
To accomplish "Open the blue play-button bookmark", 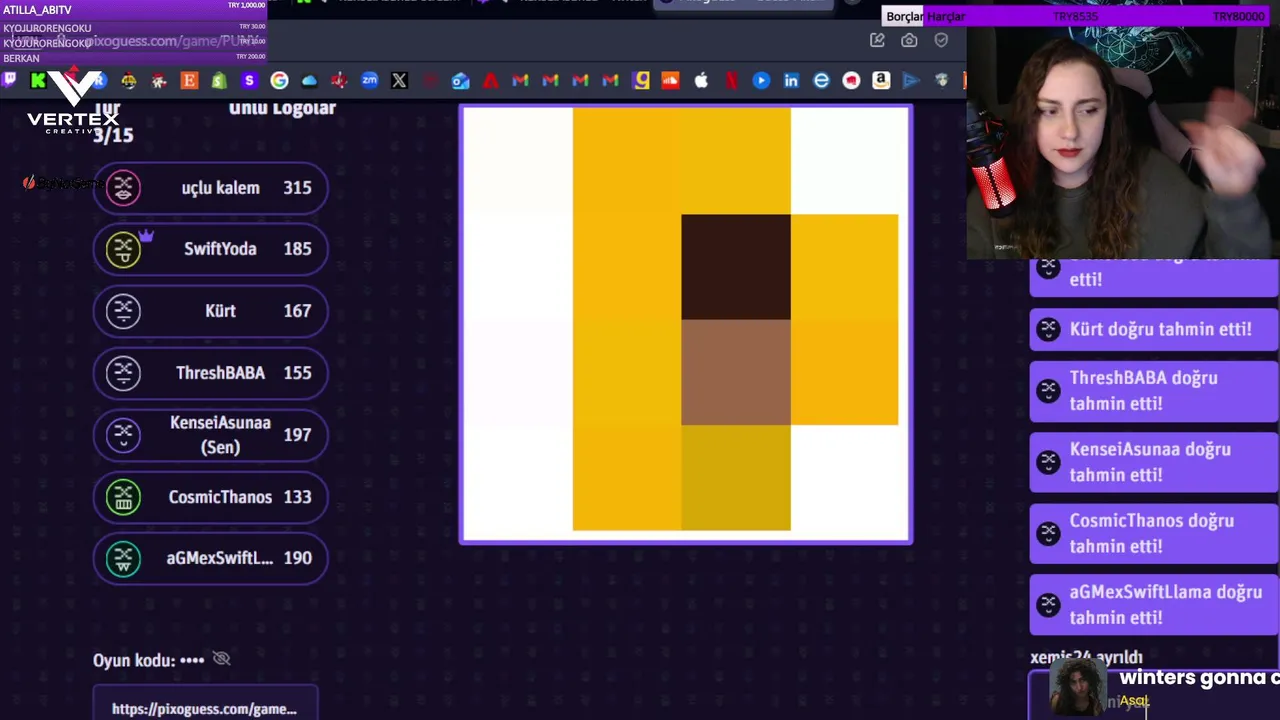I will click(x=761, y=81).
